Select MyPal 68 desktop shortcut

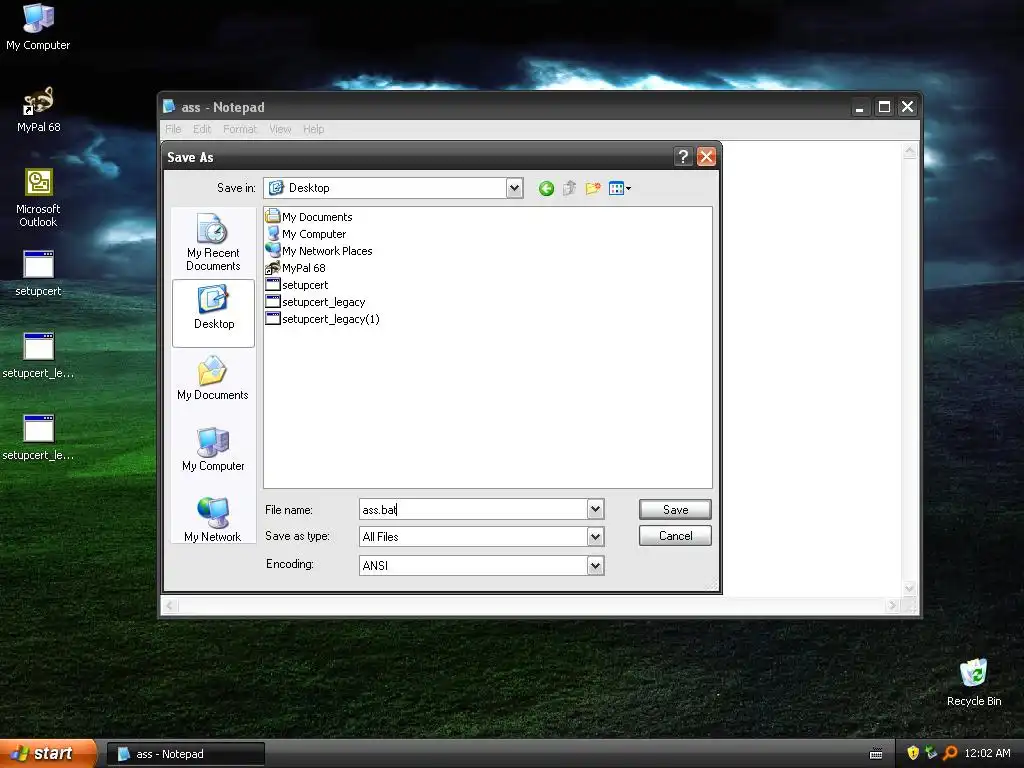39,110
